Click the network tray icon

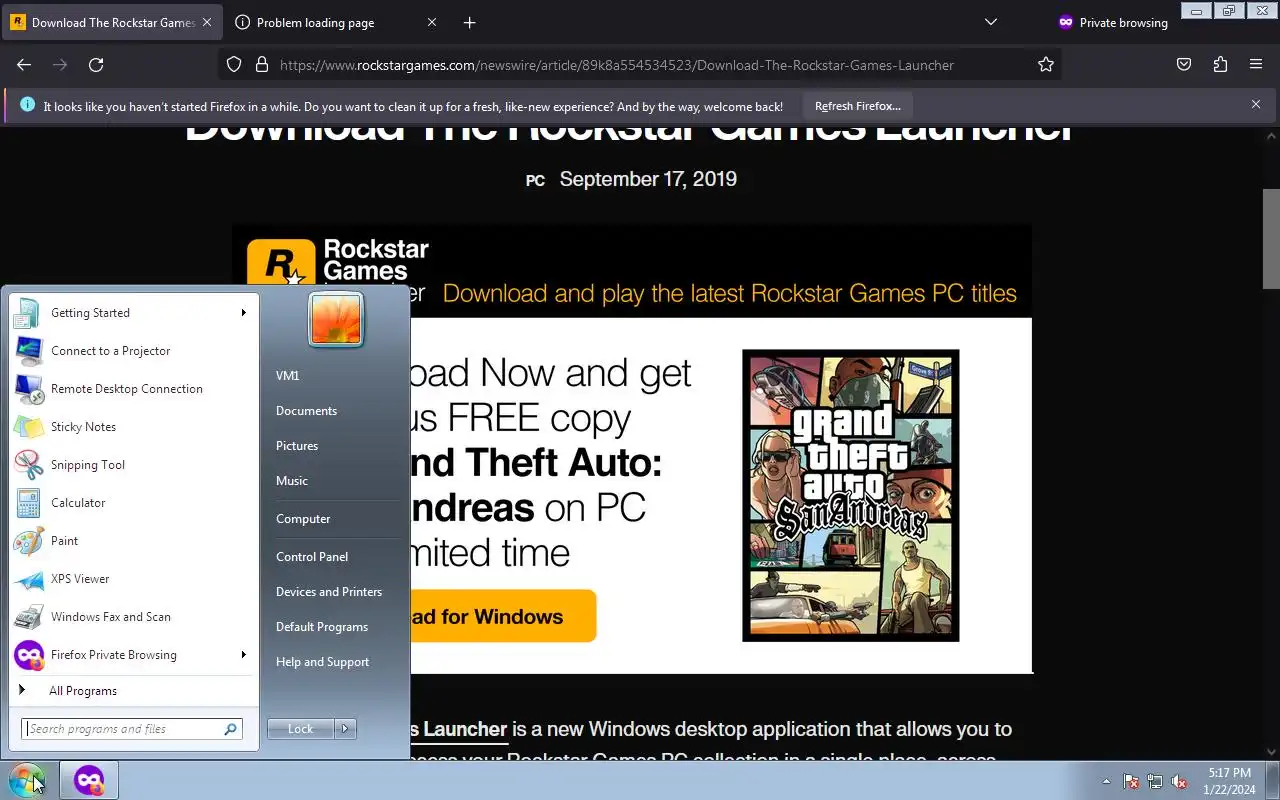(x=1155, y=781)
